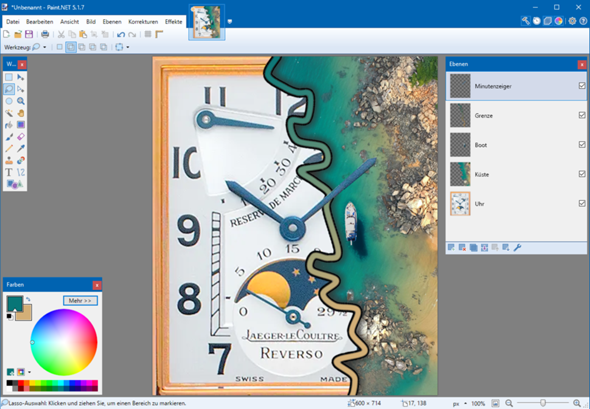Select the Gradient tool
Image resolution: width=590 pixels, height=409 pixels.
pyautogui.click(x=21, y=125)
